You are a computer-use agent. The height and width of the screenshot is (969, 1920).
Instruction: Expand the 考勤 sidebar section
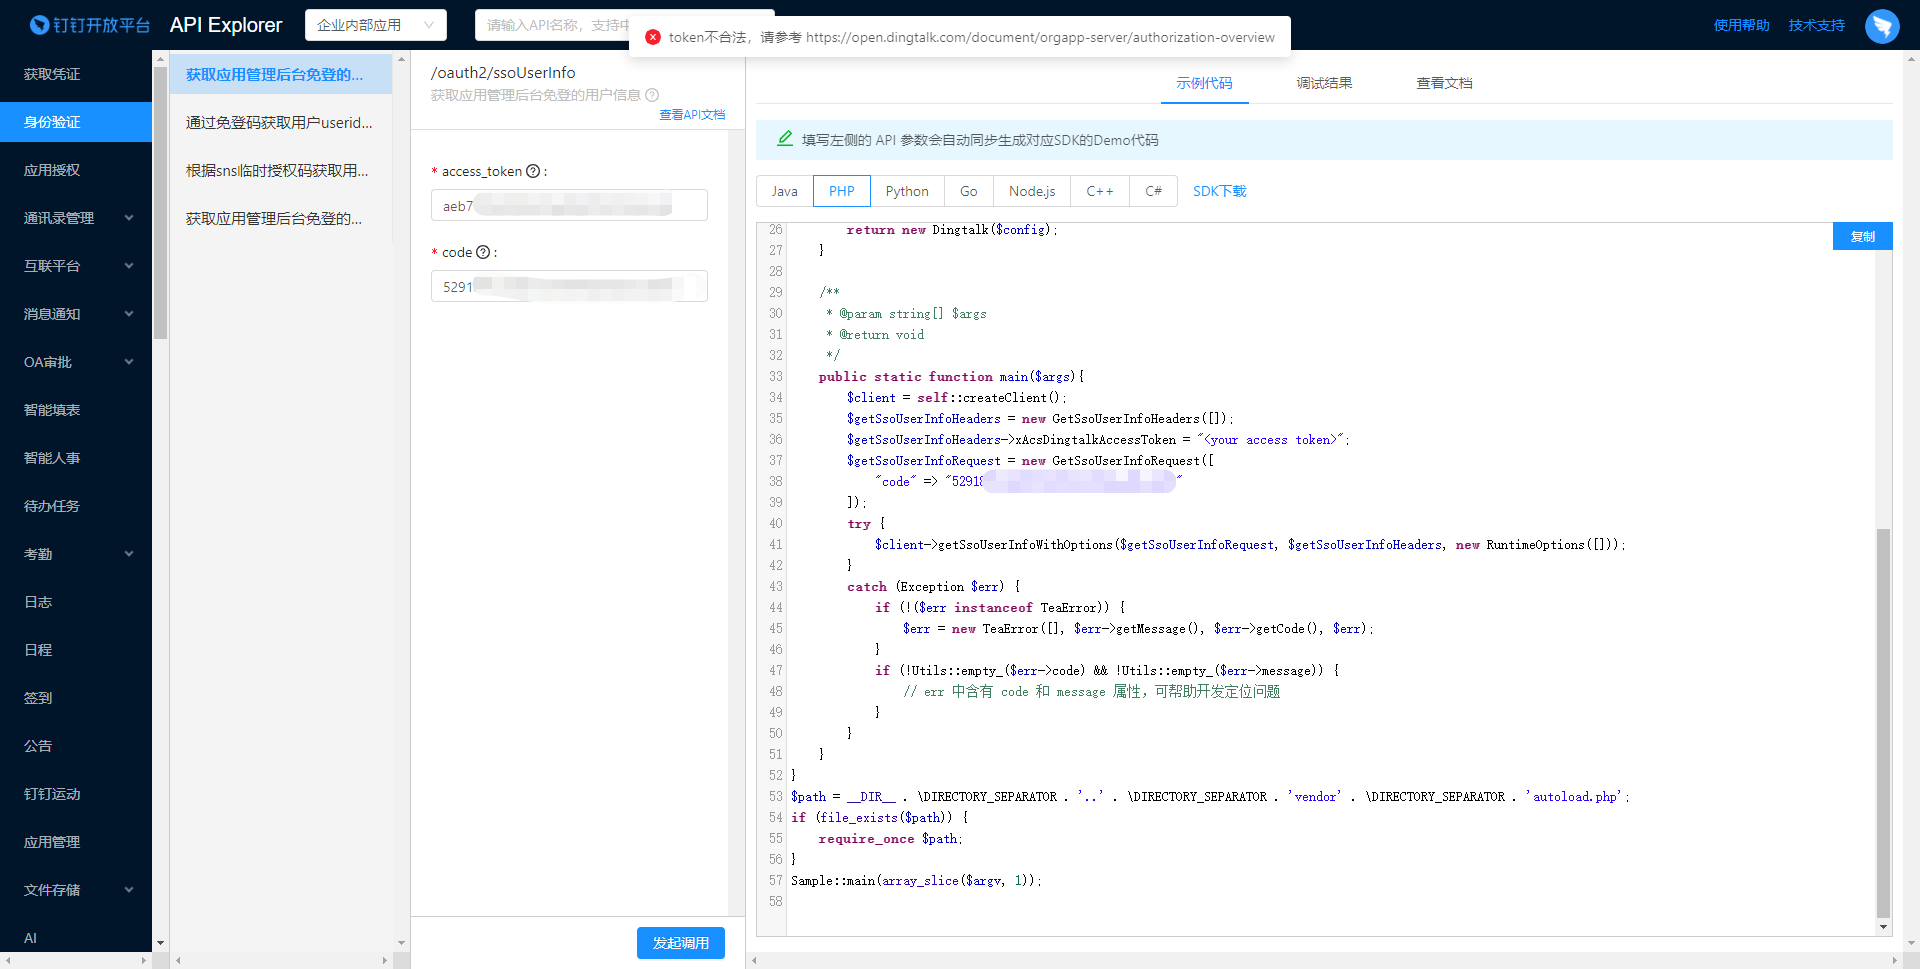pos(76,554)
